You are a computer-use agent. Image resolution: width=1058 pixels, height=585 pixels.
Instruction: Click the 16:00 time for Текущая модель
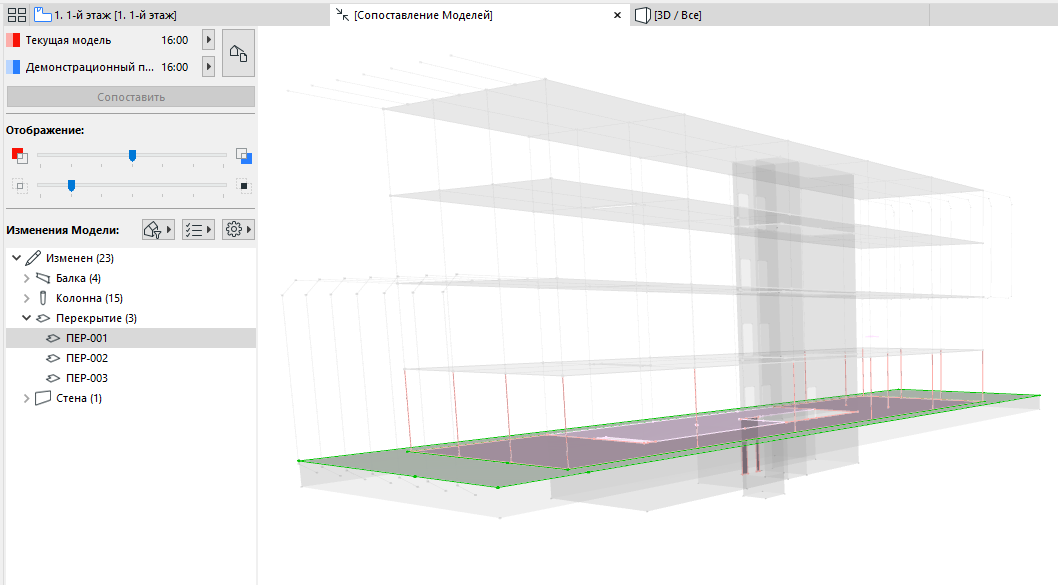(x=175, y=40)
